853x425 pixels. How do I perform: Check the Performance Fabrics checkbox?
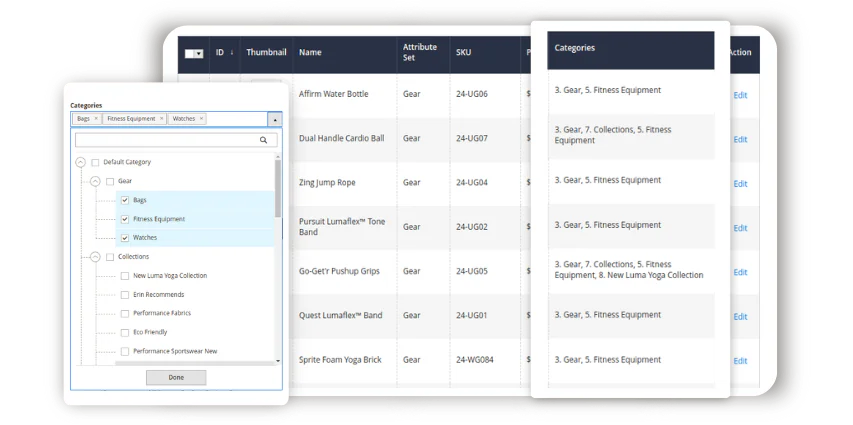click(125, 313)
